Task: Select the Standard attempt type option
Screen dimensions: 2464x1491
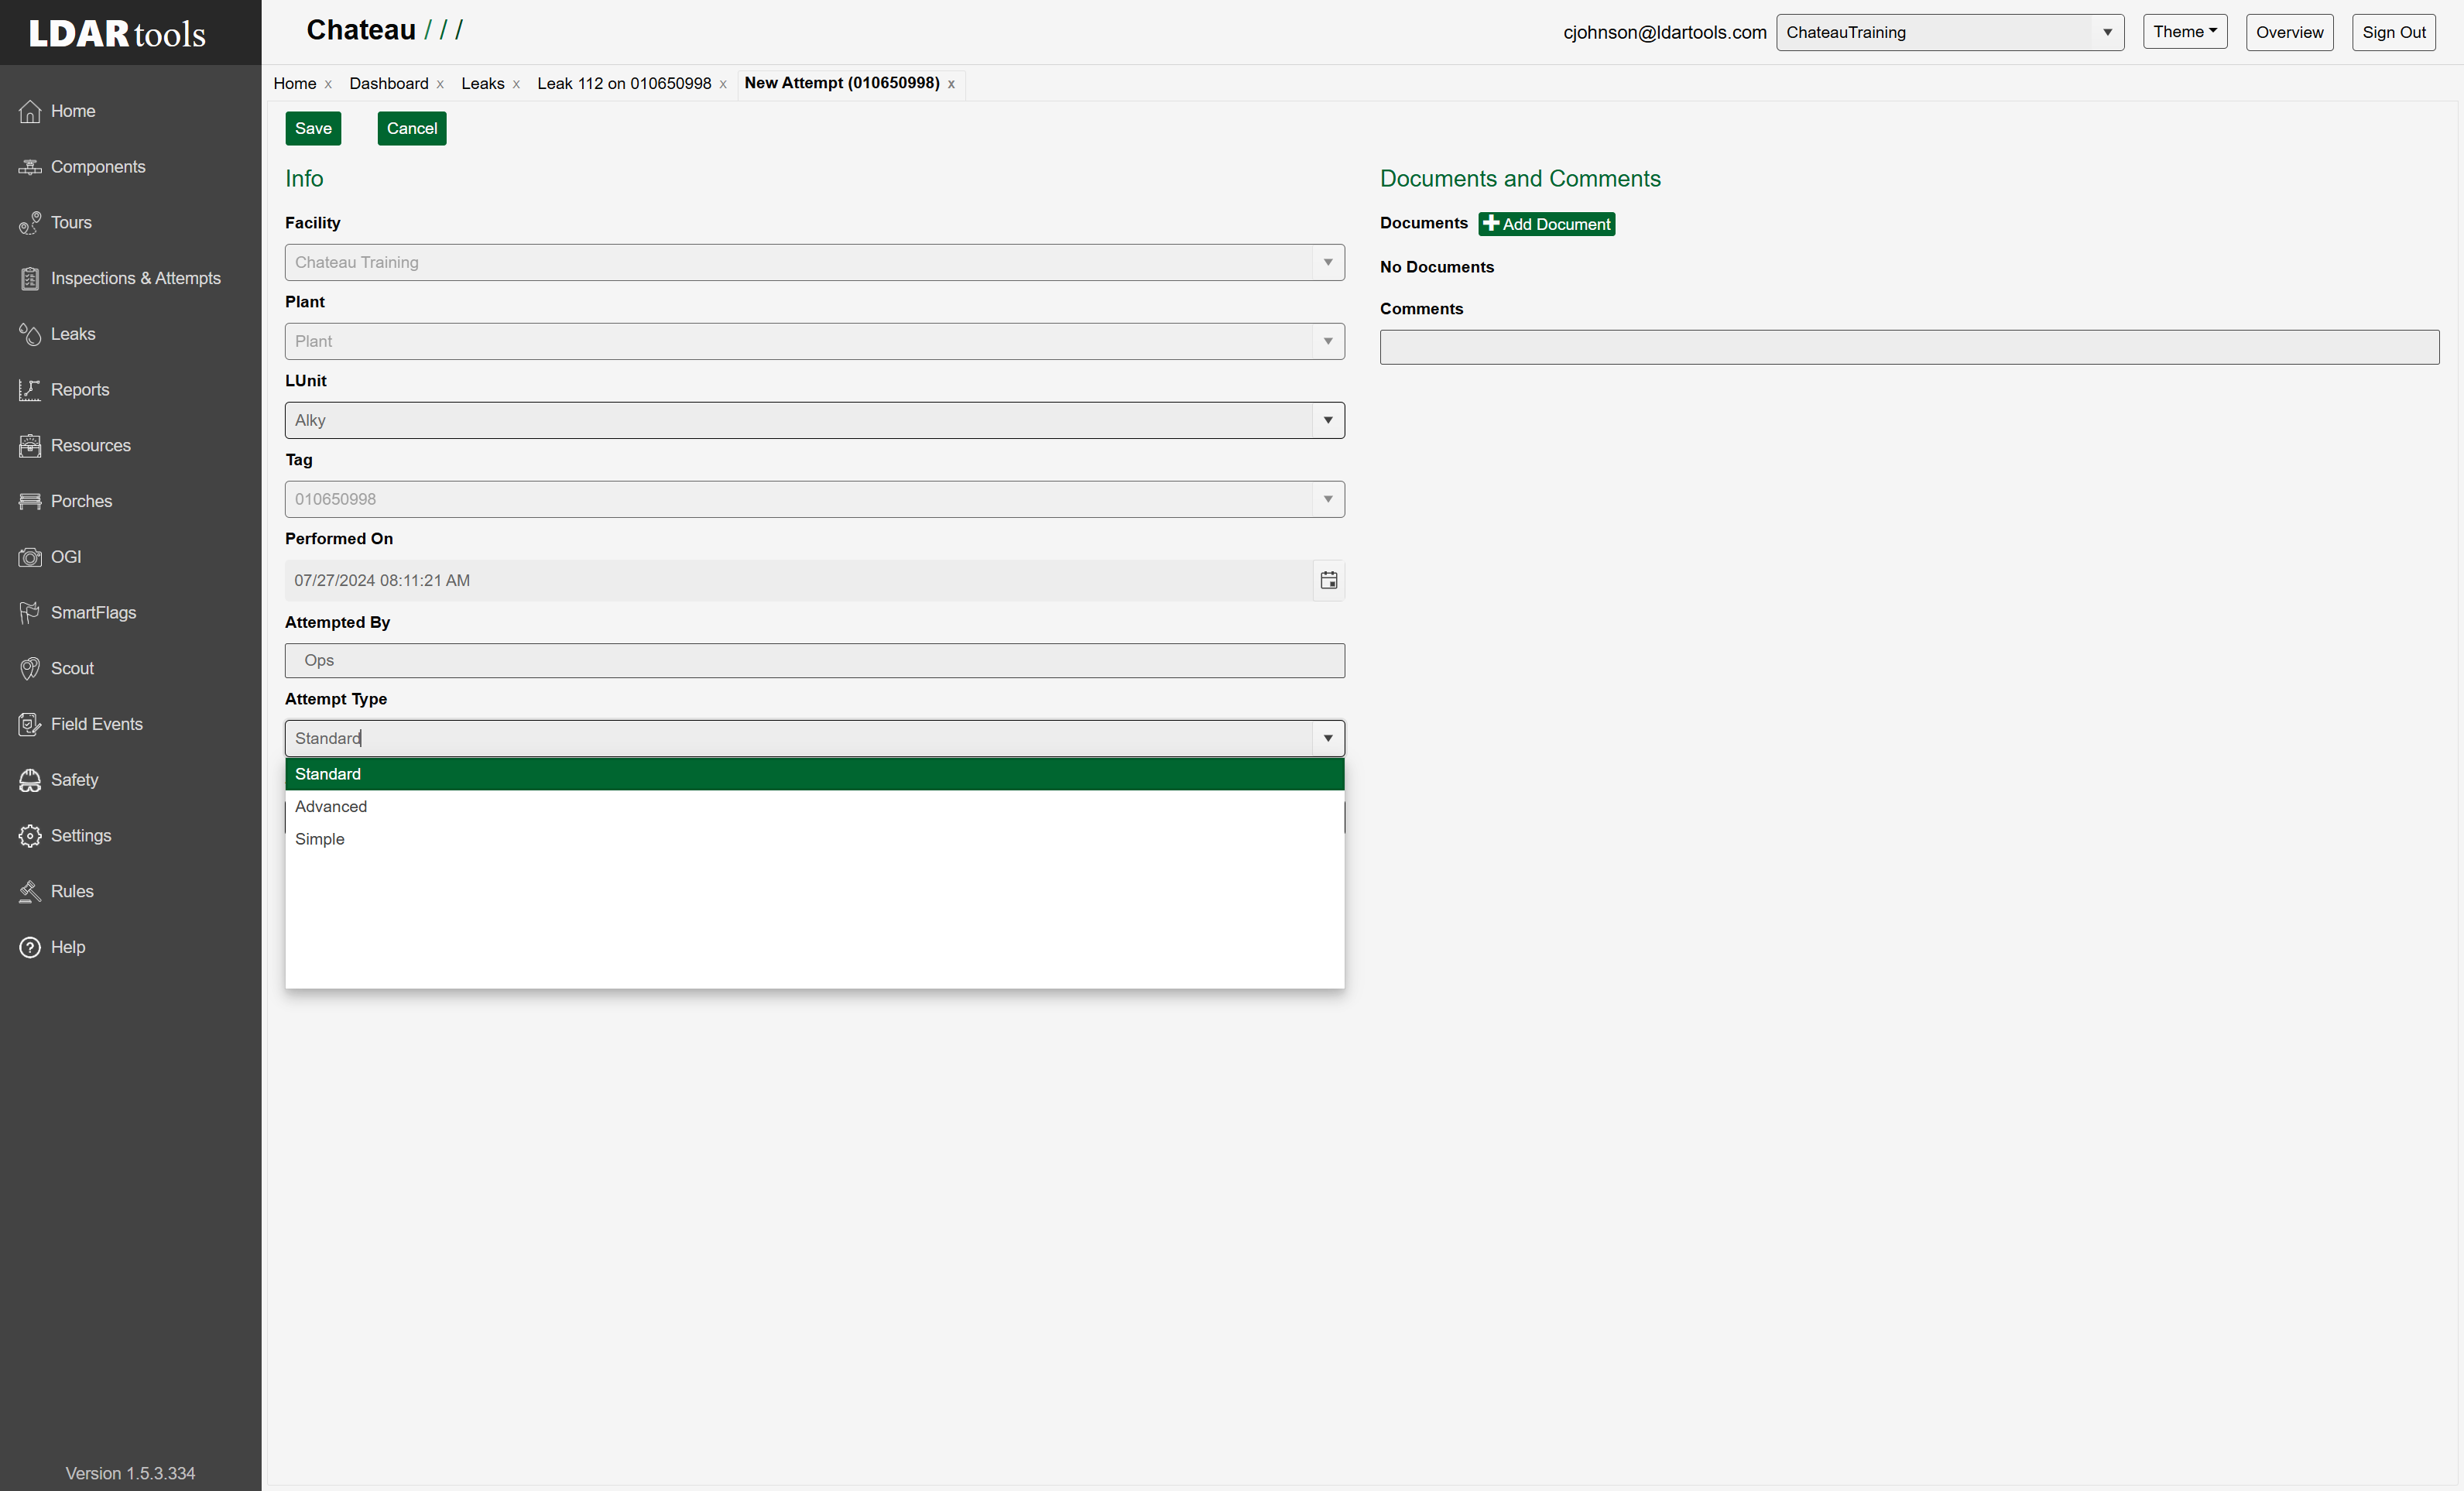Action: [x=815, y=774]
